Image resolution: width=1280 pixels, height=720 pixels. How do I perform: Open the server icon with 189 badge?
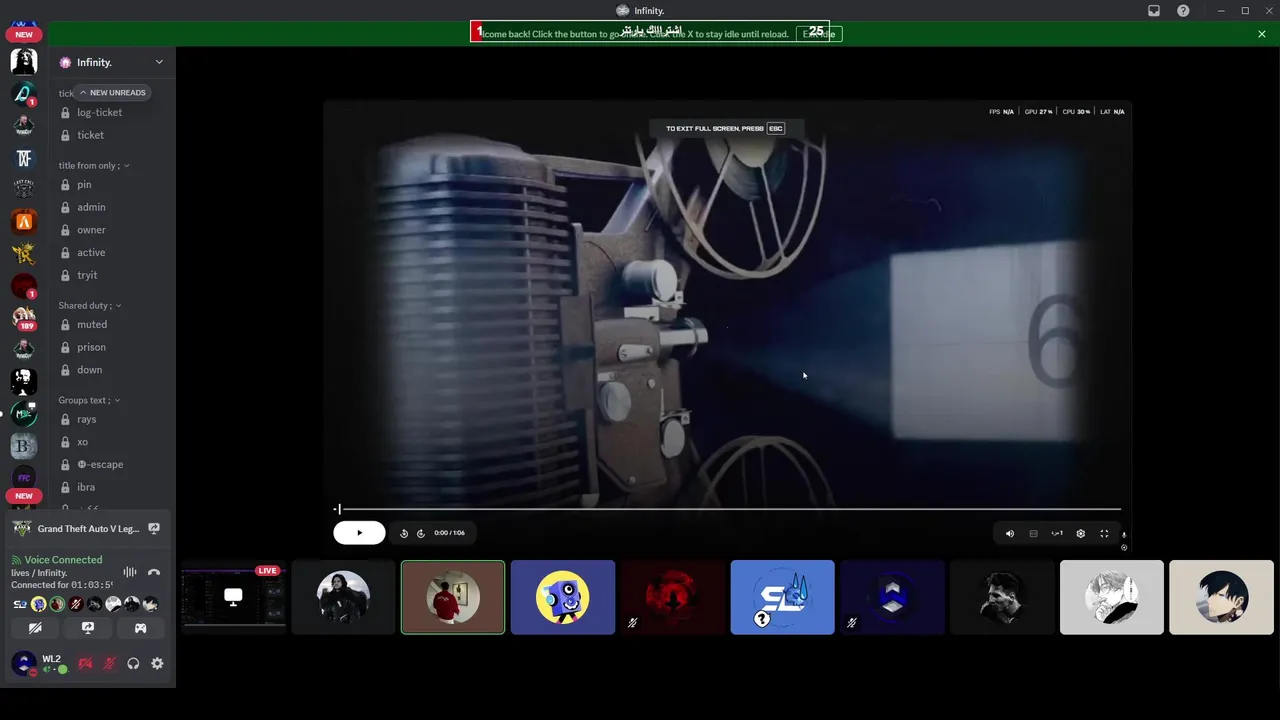(24, 318)
